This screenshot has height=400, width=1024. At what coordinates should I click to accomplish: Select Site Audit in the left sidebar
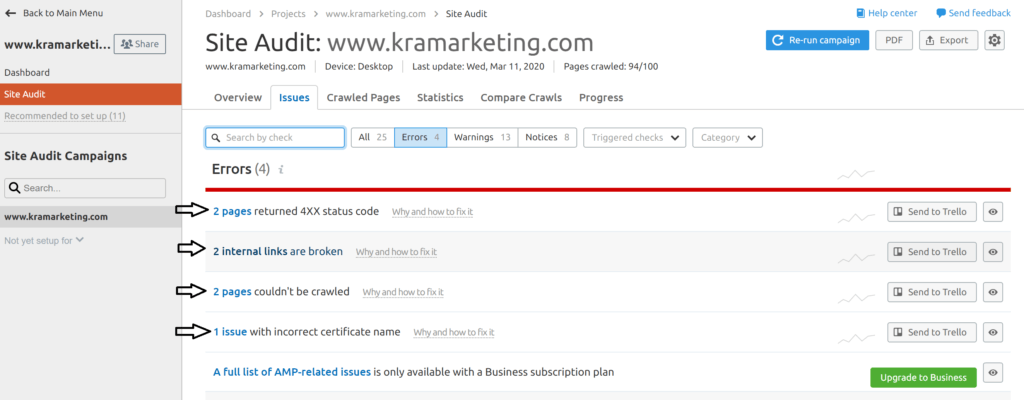coord(91,94)
